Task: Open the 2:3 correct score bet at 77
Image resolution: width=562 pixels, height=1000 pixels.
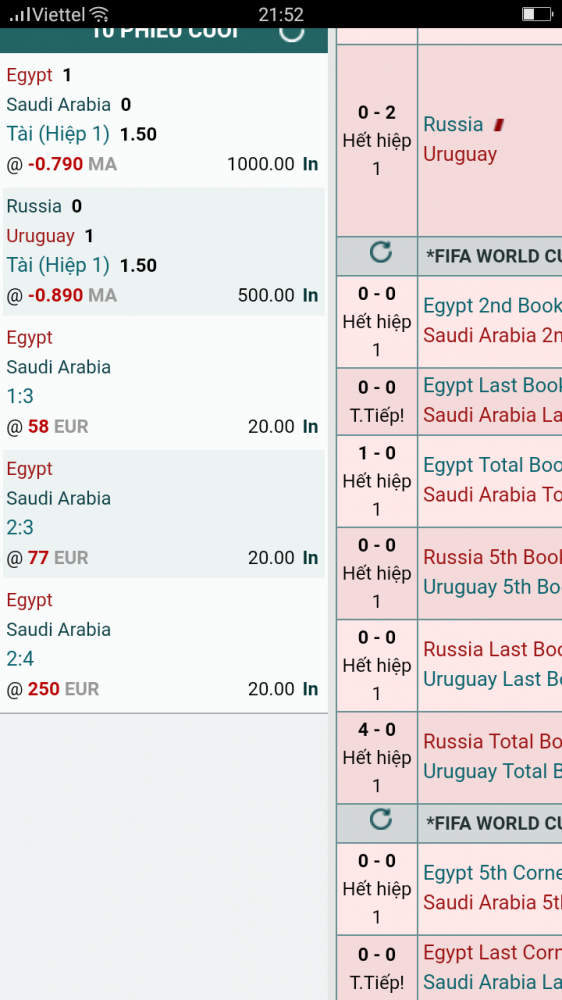Action: click(x=164, y=514)
